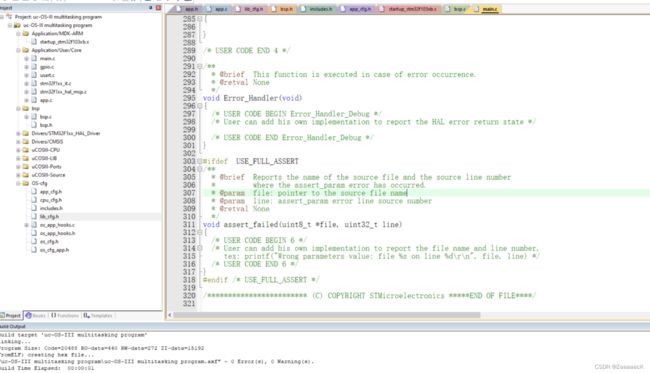Select the main.c editor tab
The height and width of the screenshot is (373, 650).
coord(486,9)
